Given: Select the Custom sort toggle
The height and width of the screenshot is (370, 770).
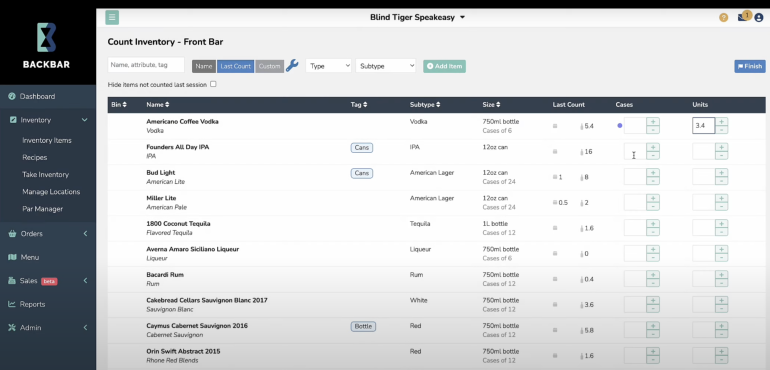Looking at the screenshot, I should [270, 66].
